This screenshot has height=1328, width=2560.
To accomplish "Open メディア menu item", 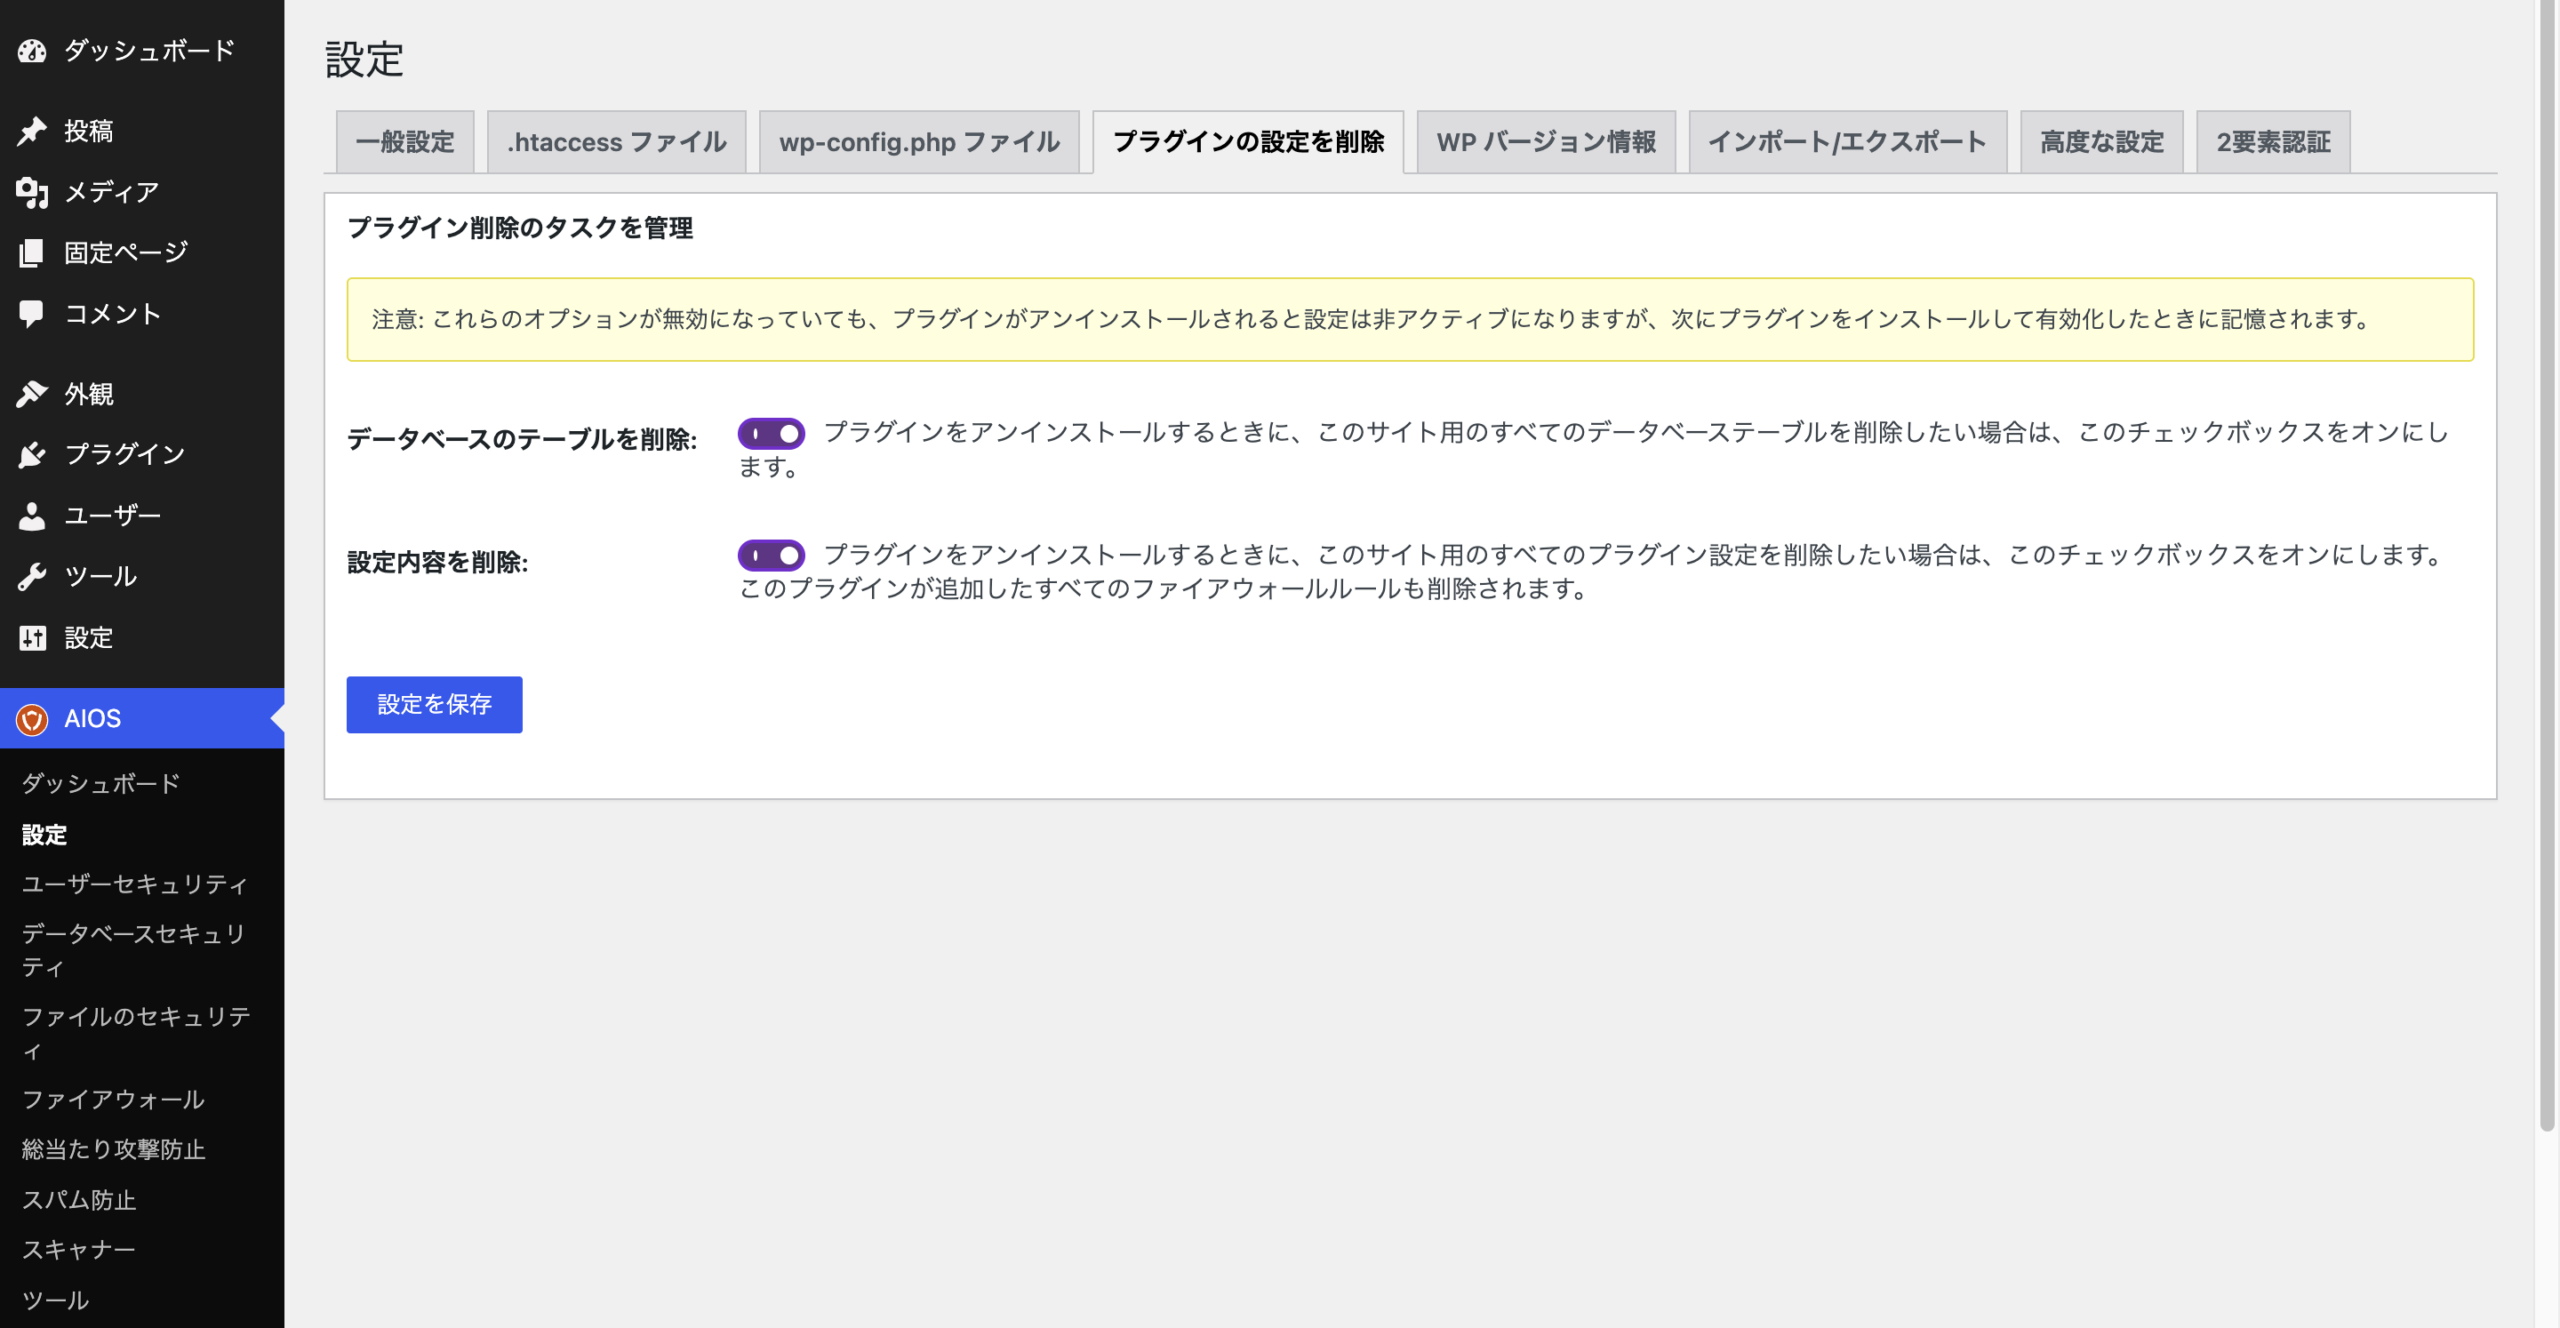I will [142, 192].
